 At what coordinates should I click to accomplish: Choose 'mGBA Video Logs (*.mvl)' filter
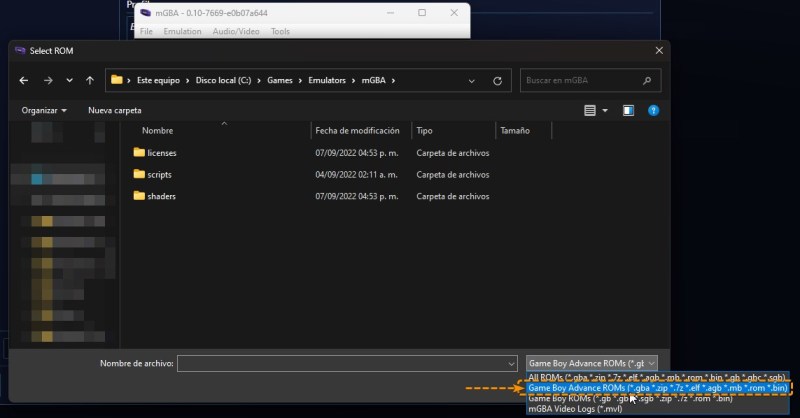657,409
